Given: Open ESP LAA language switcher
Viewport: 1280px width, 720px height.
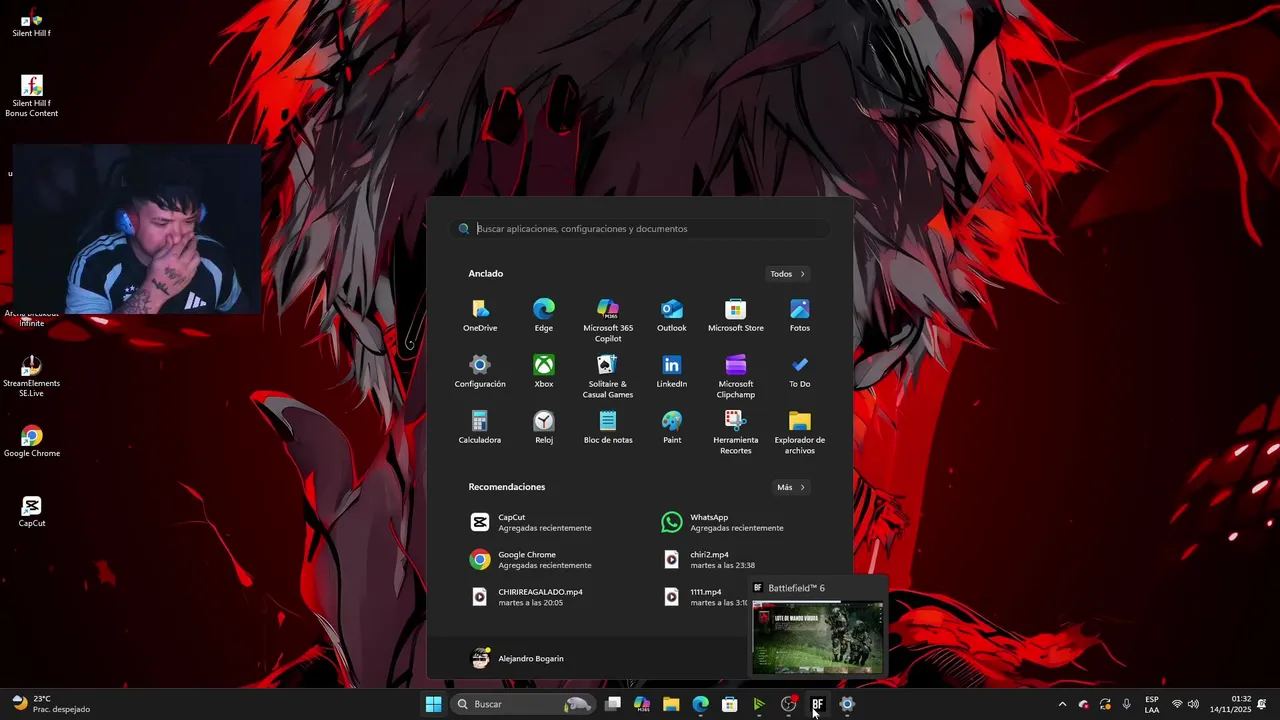Looking at the screenshot, I should (1152, 704).
